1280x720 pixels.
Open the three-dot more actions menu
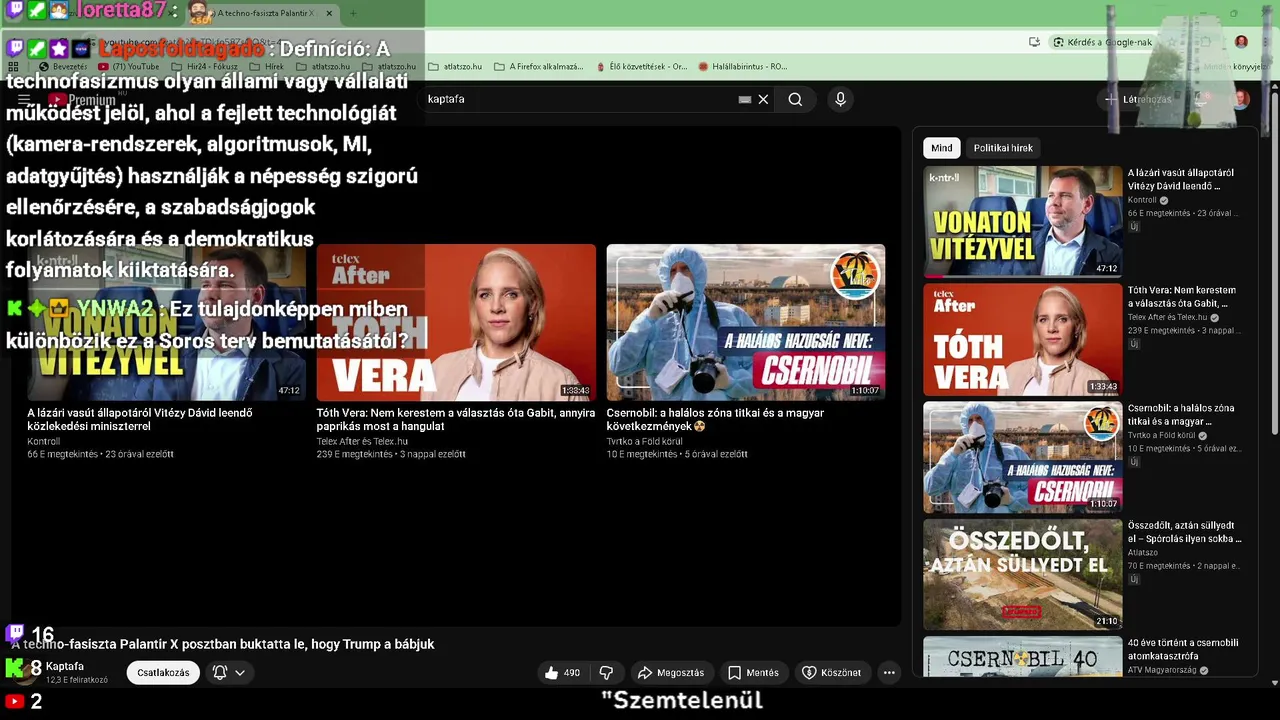point(889,672)
